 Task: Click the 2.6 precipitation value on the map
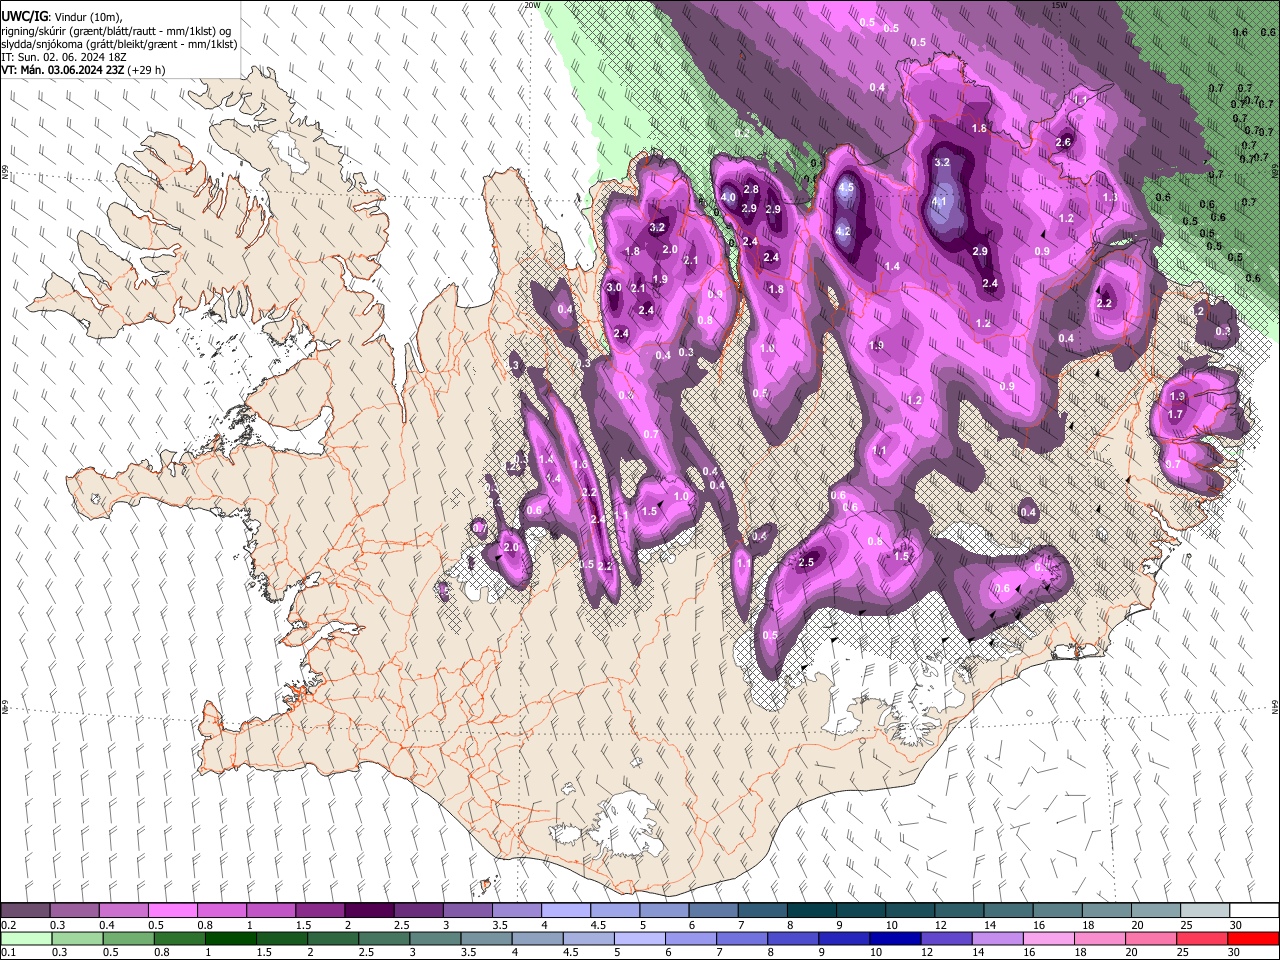click(x=1063, y=142)
